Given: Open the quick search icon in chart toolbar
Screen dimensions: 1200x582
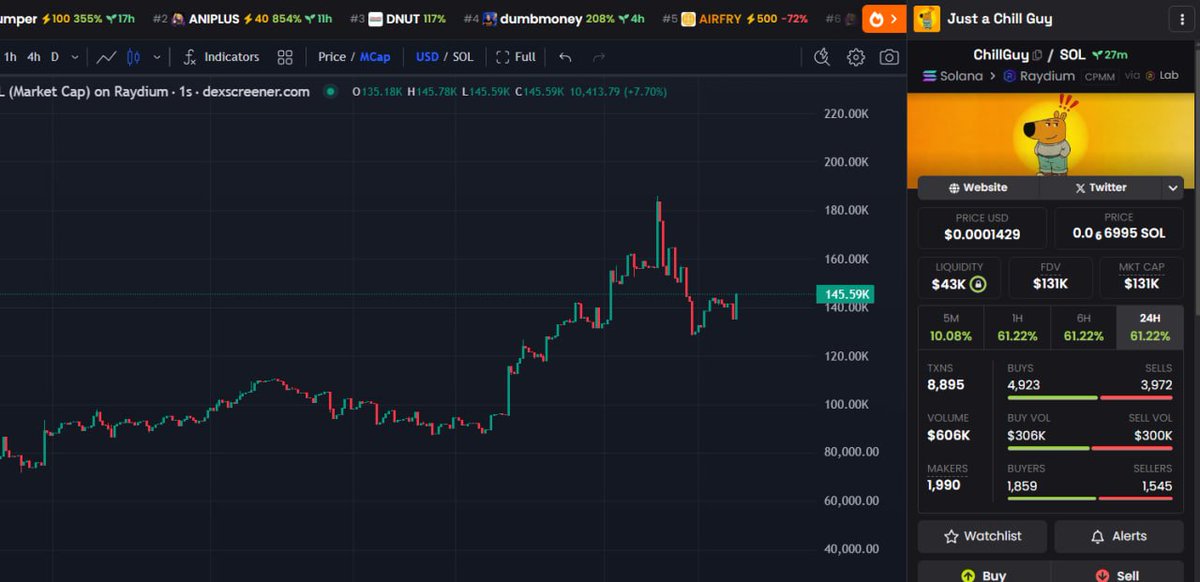Looking at the screenshot, I should [x=822, y=57].
